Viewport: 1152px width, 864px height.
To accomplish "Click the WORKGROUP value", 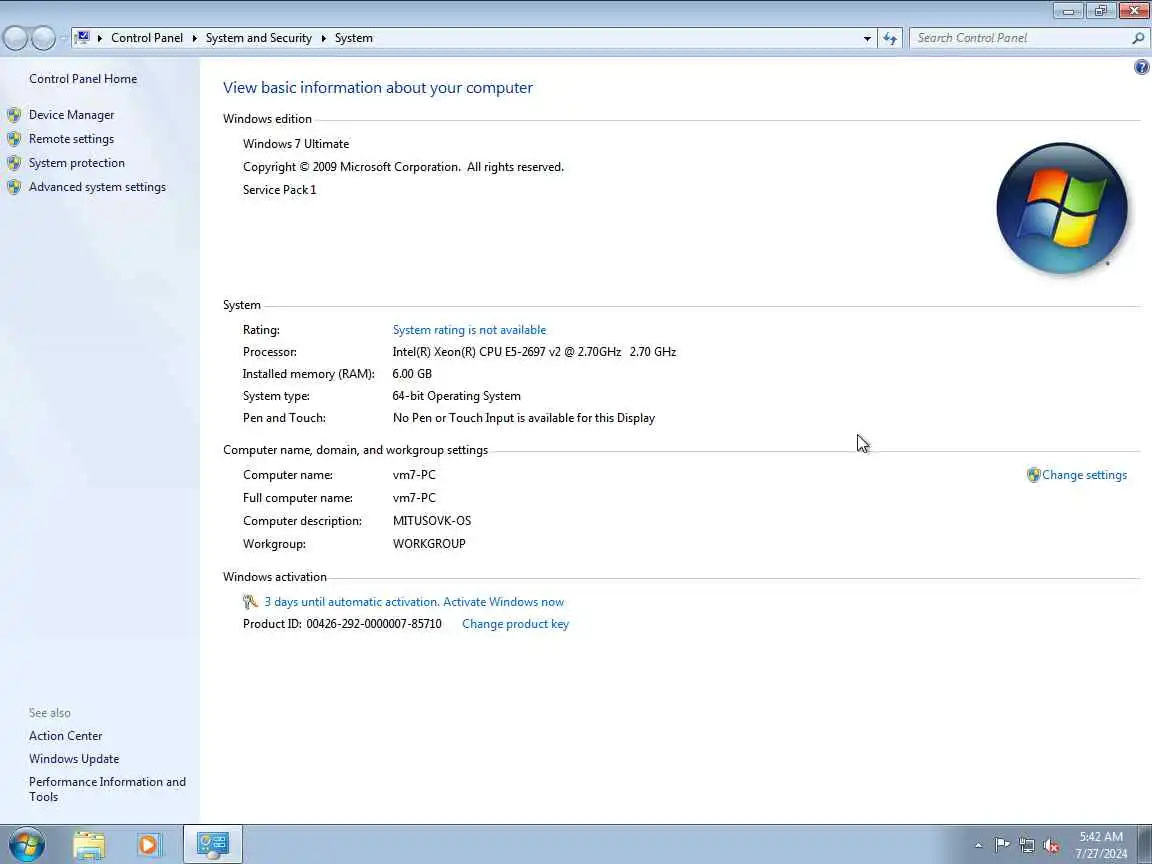I will pyautogui.click(x=429, y=544).
